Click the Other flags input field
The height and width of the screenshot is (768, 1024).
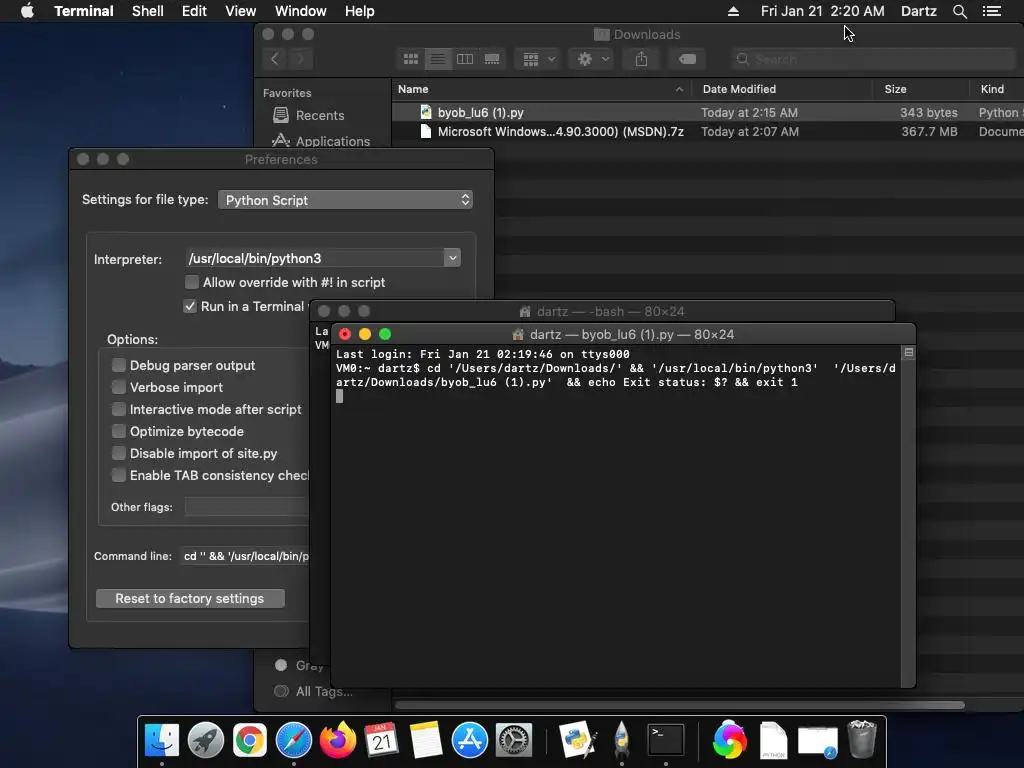(247, 507)
